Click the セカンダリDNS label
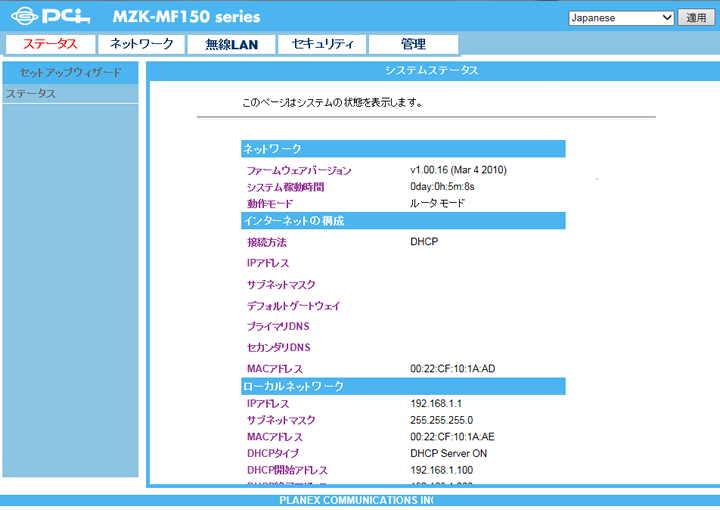This screenshot has height=510, width=720. [279, 347]
